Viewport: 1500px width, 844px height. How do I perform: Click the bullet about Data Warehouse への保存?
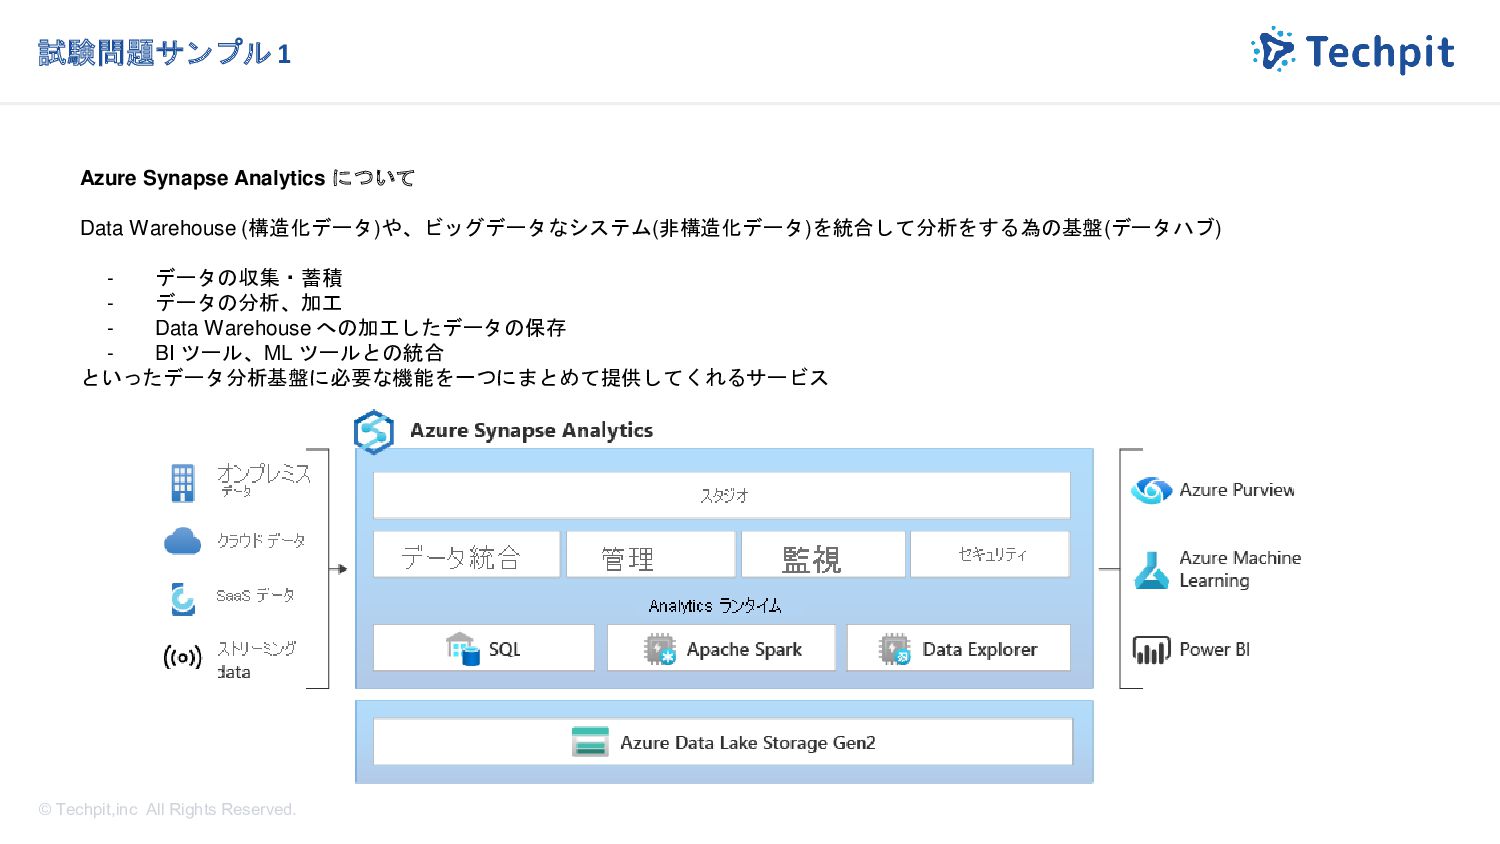coord(361,328)
